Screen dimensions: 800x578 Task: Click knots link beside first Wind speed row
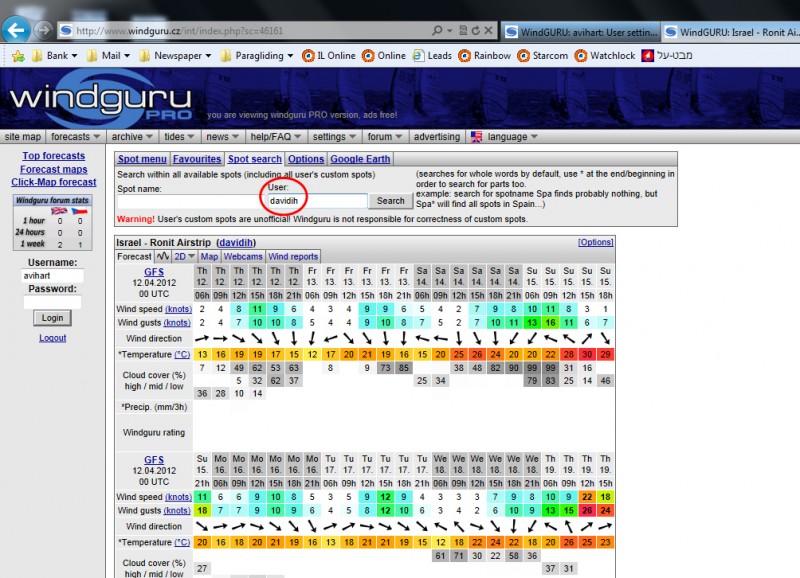click(x=179, y=309)
